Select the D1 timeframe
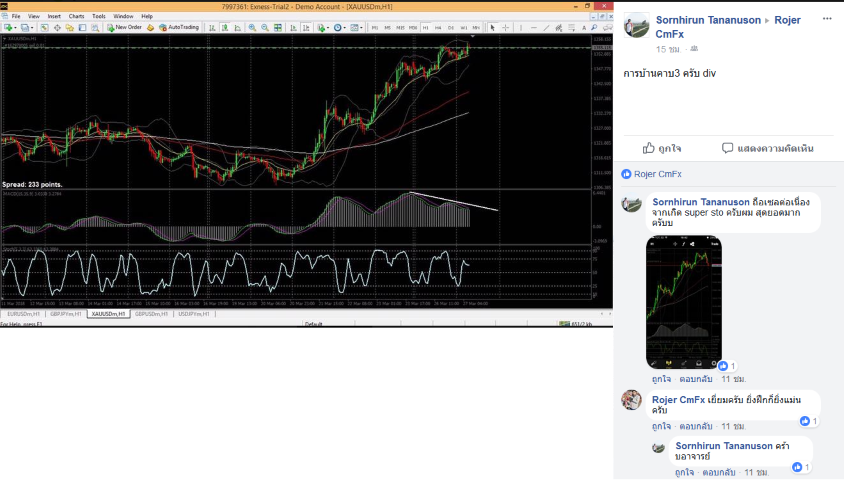This screenshot has width=844, height=480. 451,27
